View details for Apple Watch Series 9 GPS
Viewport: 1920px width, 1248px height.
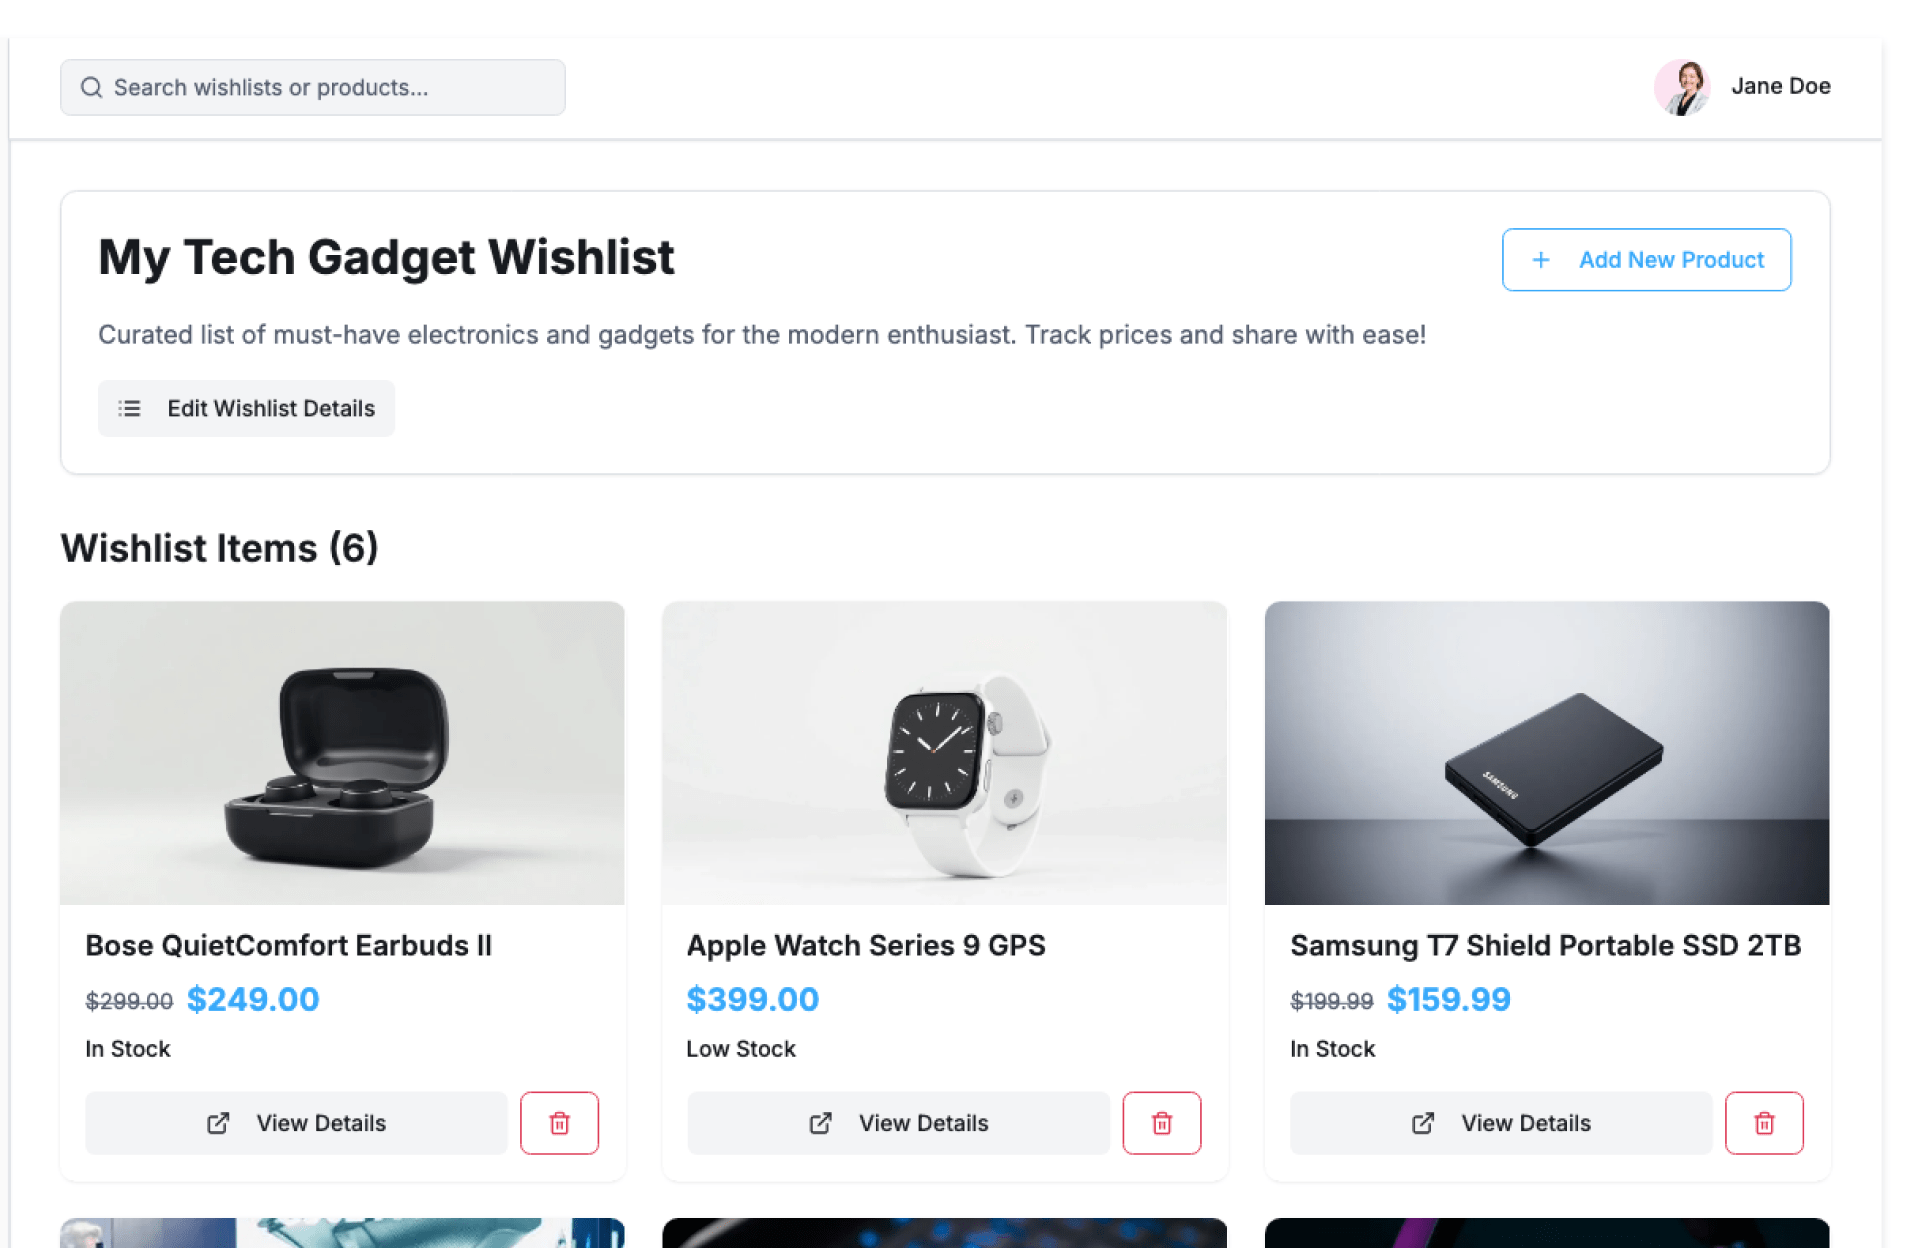pos(898,1123)
